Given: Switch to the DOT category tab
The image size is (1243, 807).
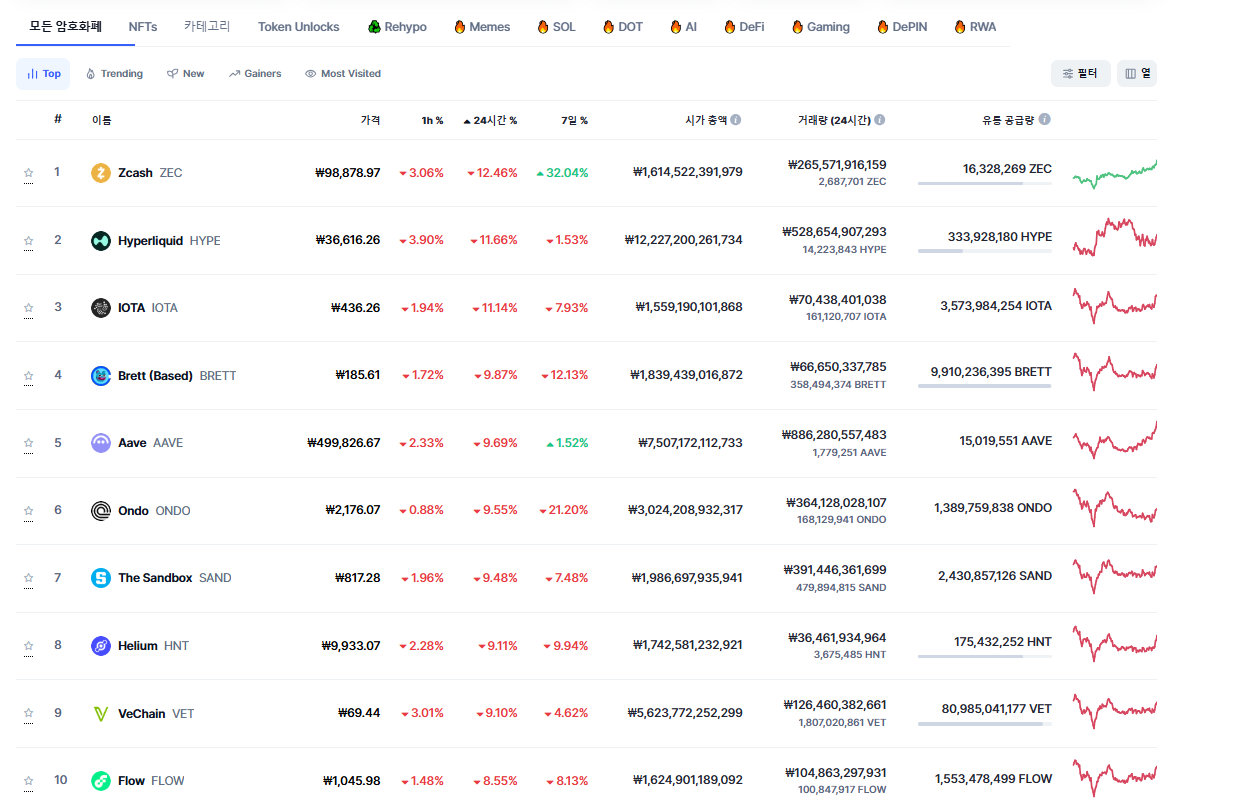Looking at the screenshot, I should 623,27.
